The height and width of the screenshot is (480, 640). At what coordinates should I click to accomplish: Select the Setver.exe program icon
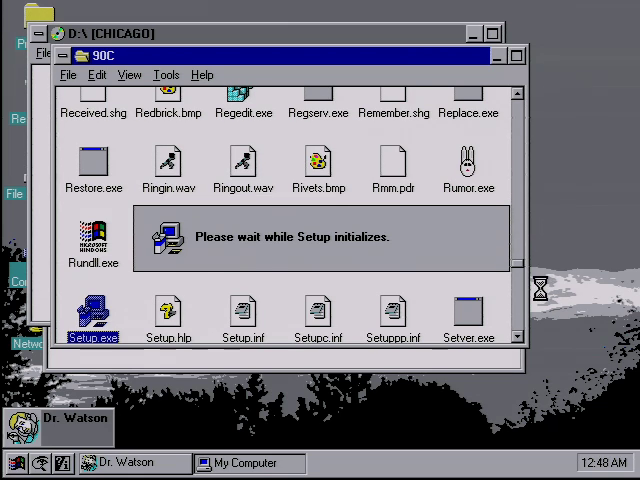468,311
